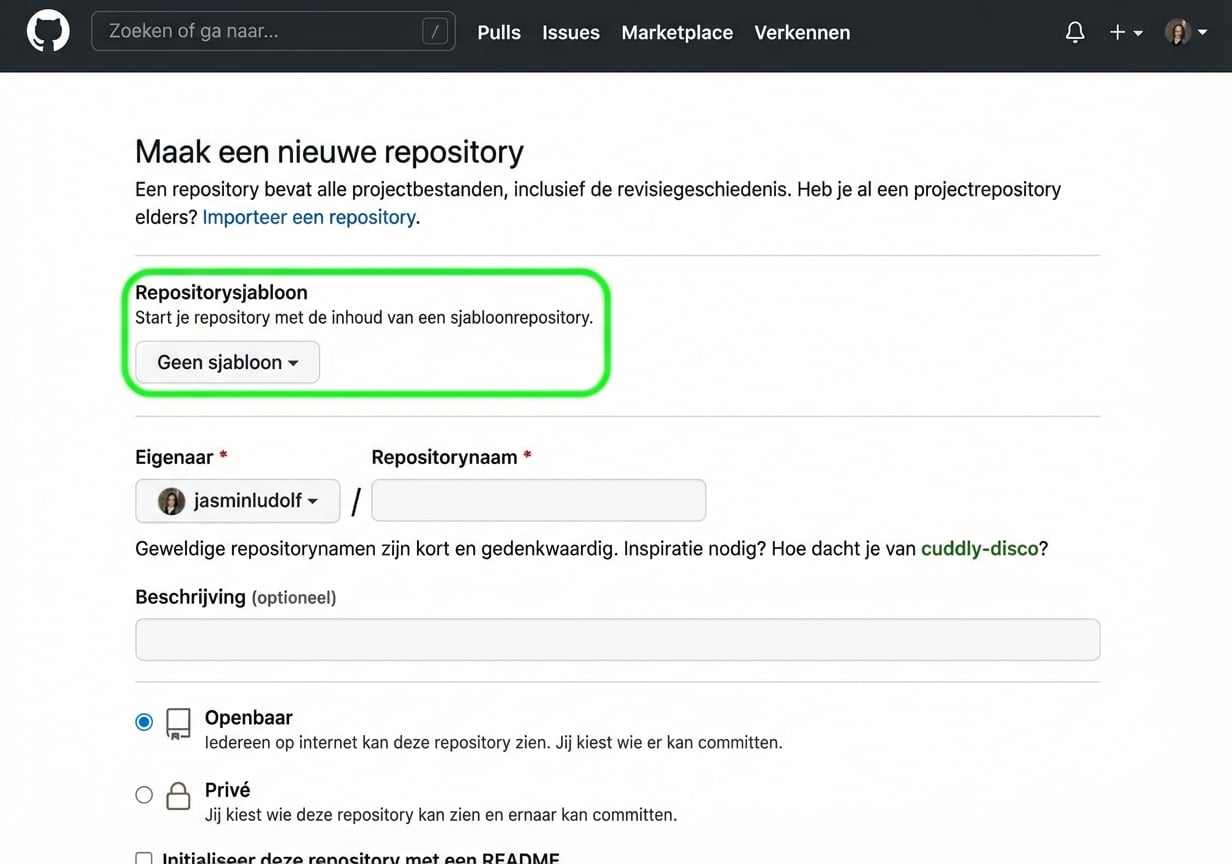The height and width of the screenshot is (864, 1232).
Task: Go to the Pulls page
Action: tap(498, 32)
